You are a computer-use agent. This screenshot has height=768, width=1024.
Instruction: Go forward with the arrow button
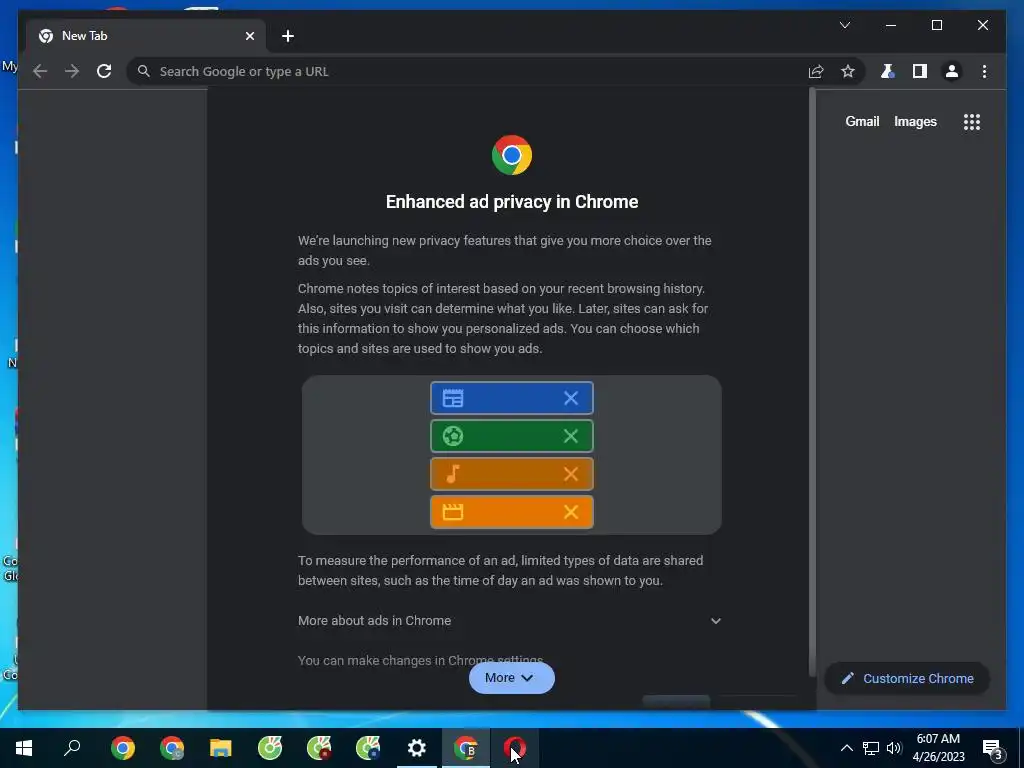72,71
